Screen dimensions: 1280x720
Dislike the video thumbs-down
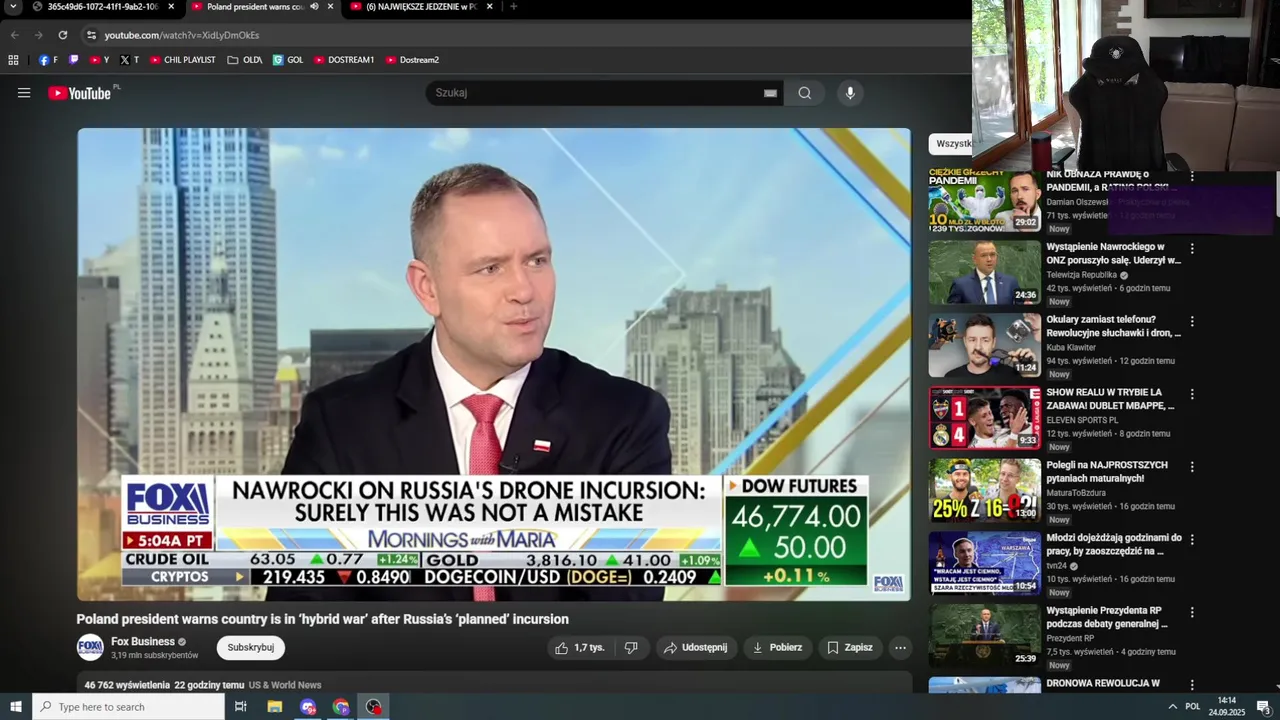click(631, 648)
